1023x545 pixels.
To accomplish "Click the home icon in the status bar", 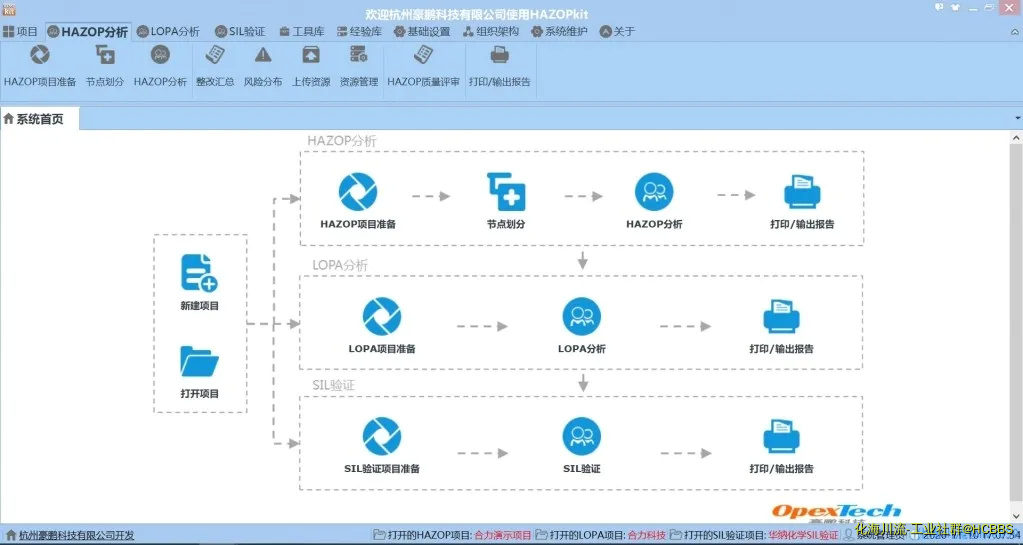I will (x=10, y=535).
